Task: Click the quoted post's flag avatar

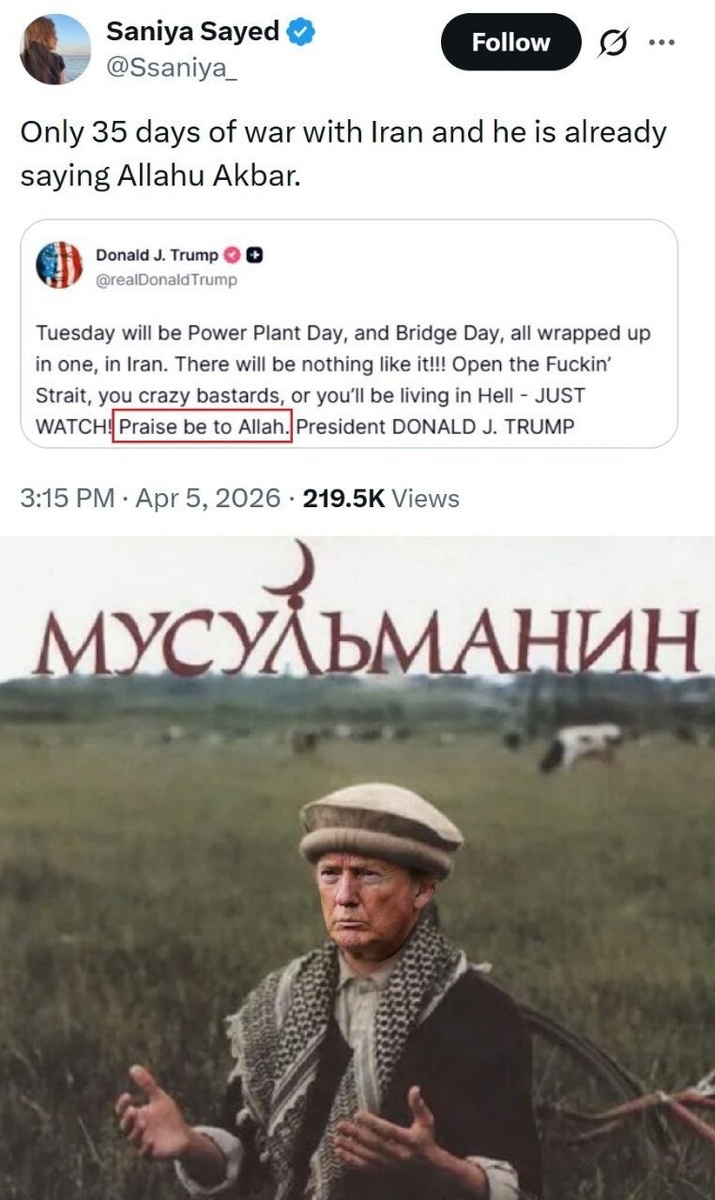Action: click(60, 266)
